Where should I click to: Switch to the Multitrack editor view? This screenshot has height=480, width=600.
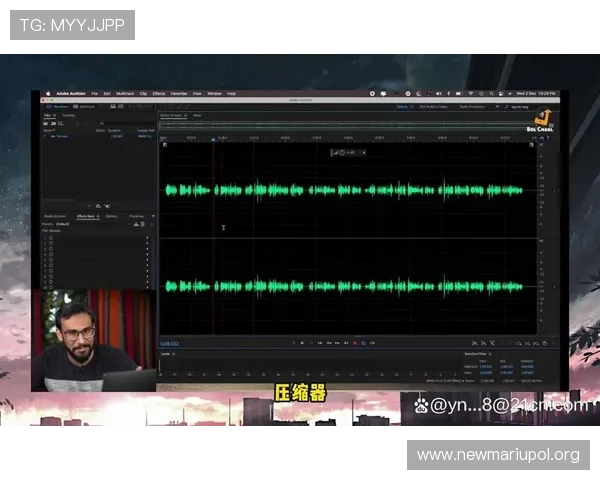coord(86,106)
